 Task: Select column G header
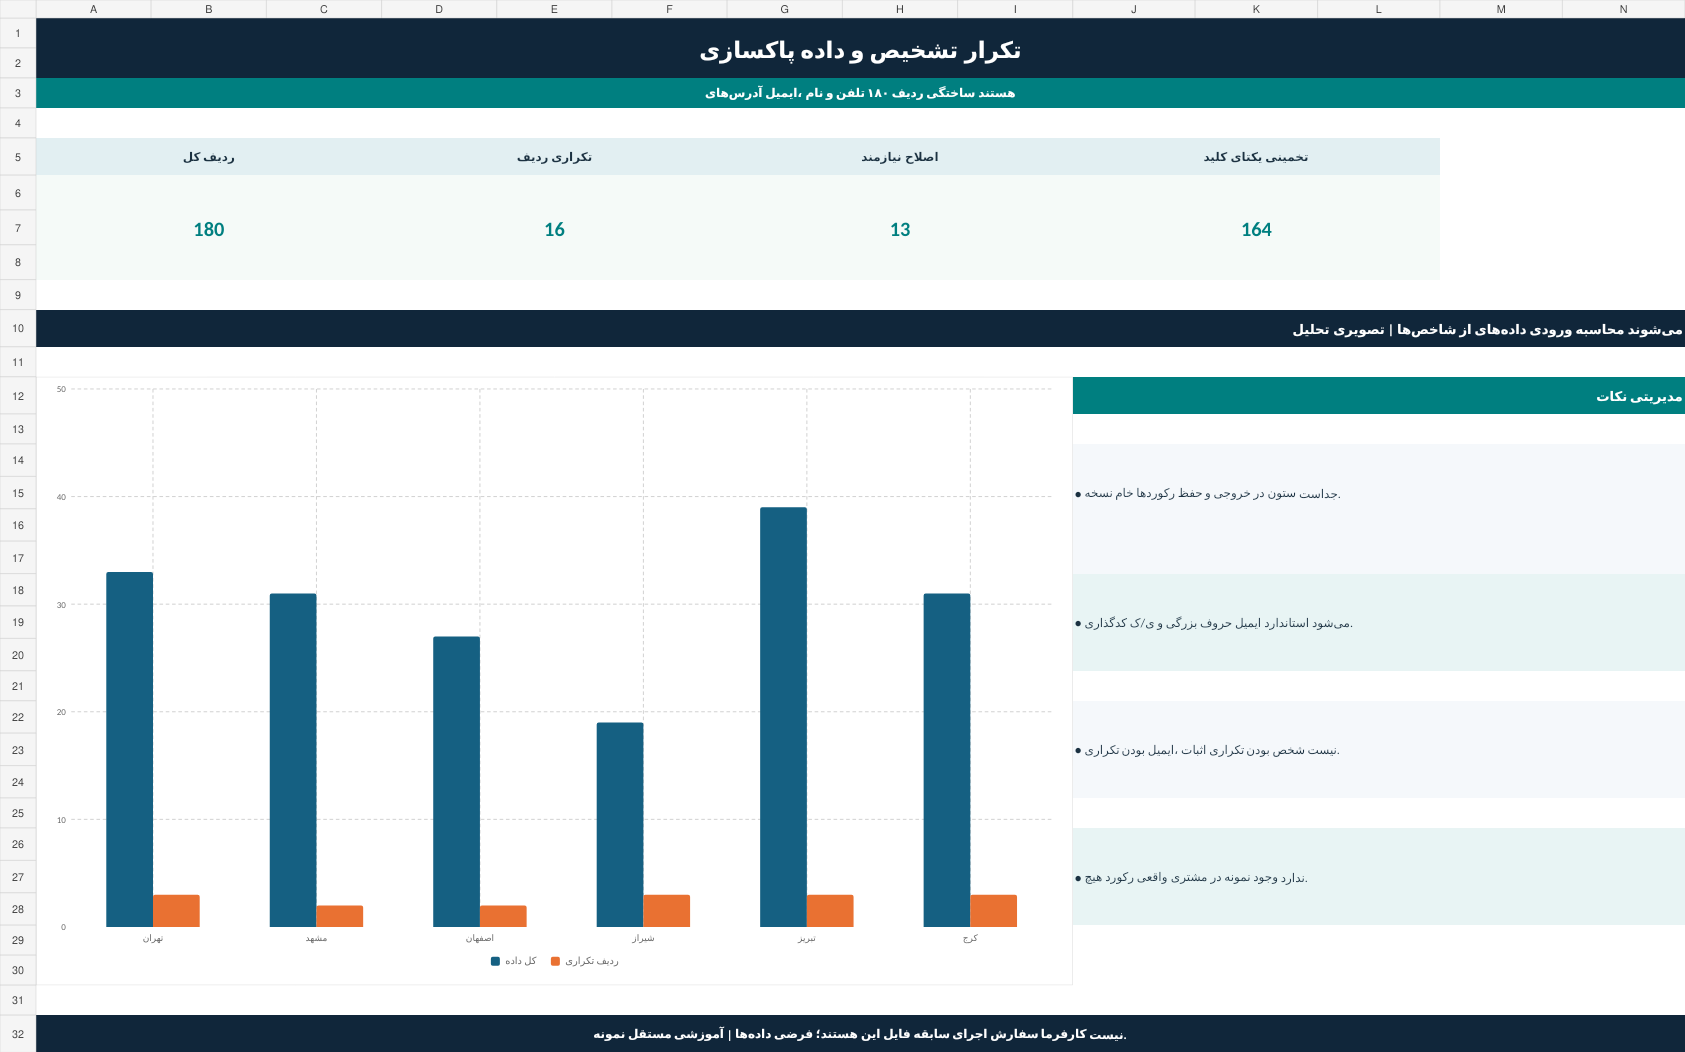pos(785,9)
